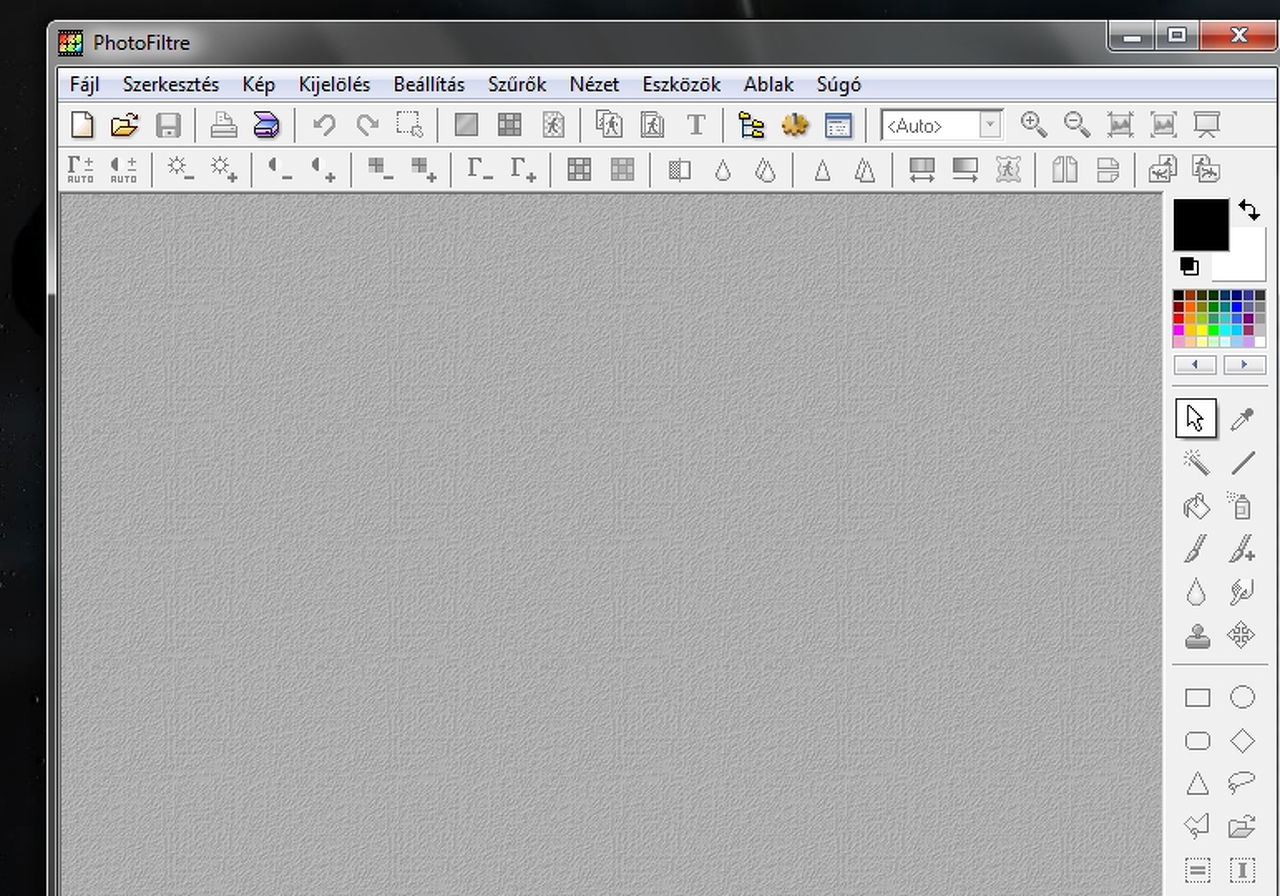Select the Magic Wand tool
This screenshot has height=896, width=1280.
1196,462
